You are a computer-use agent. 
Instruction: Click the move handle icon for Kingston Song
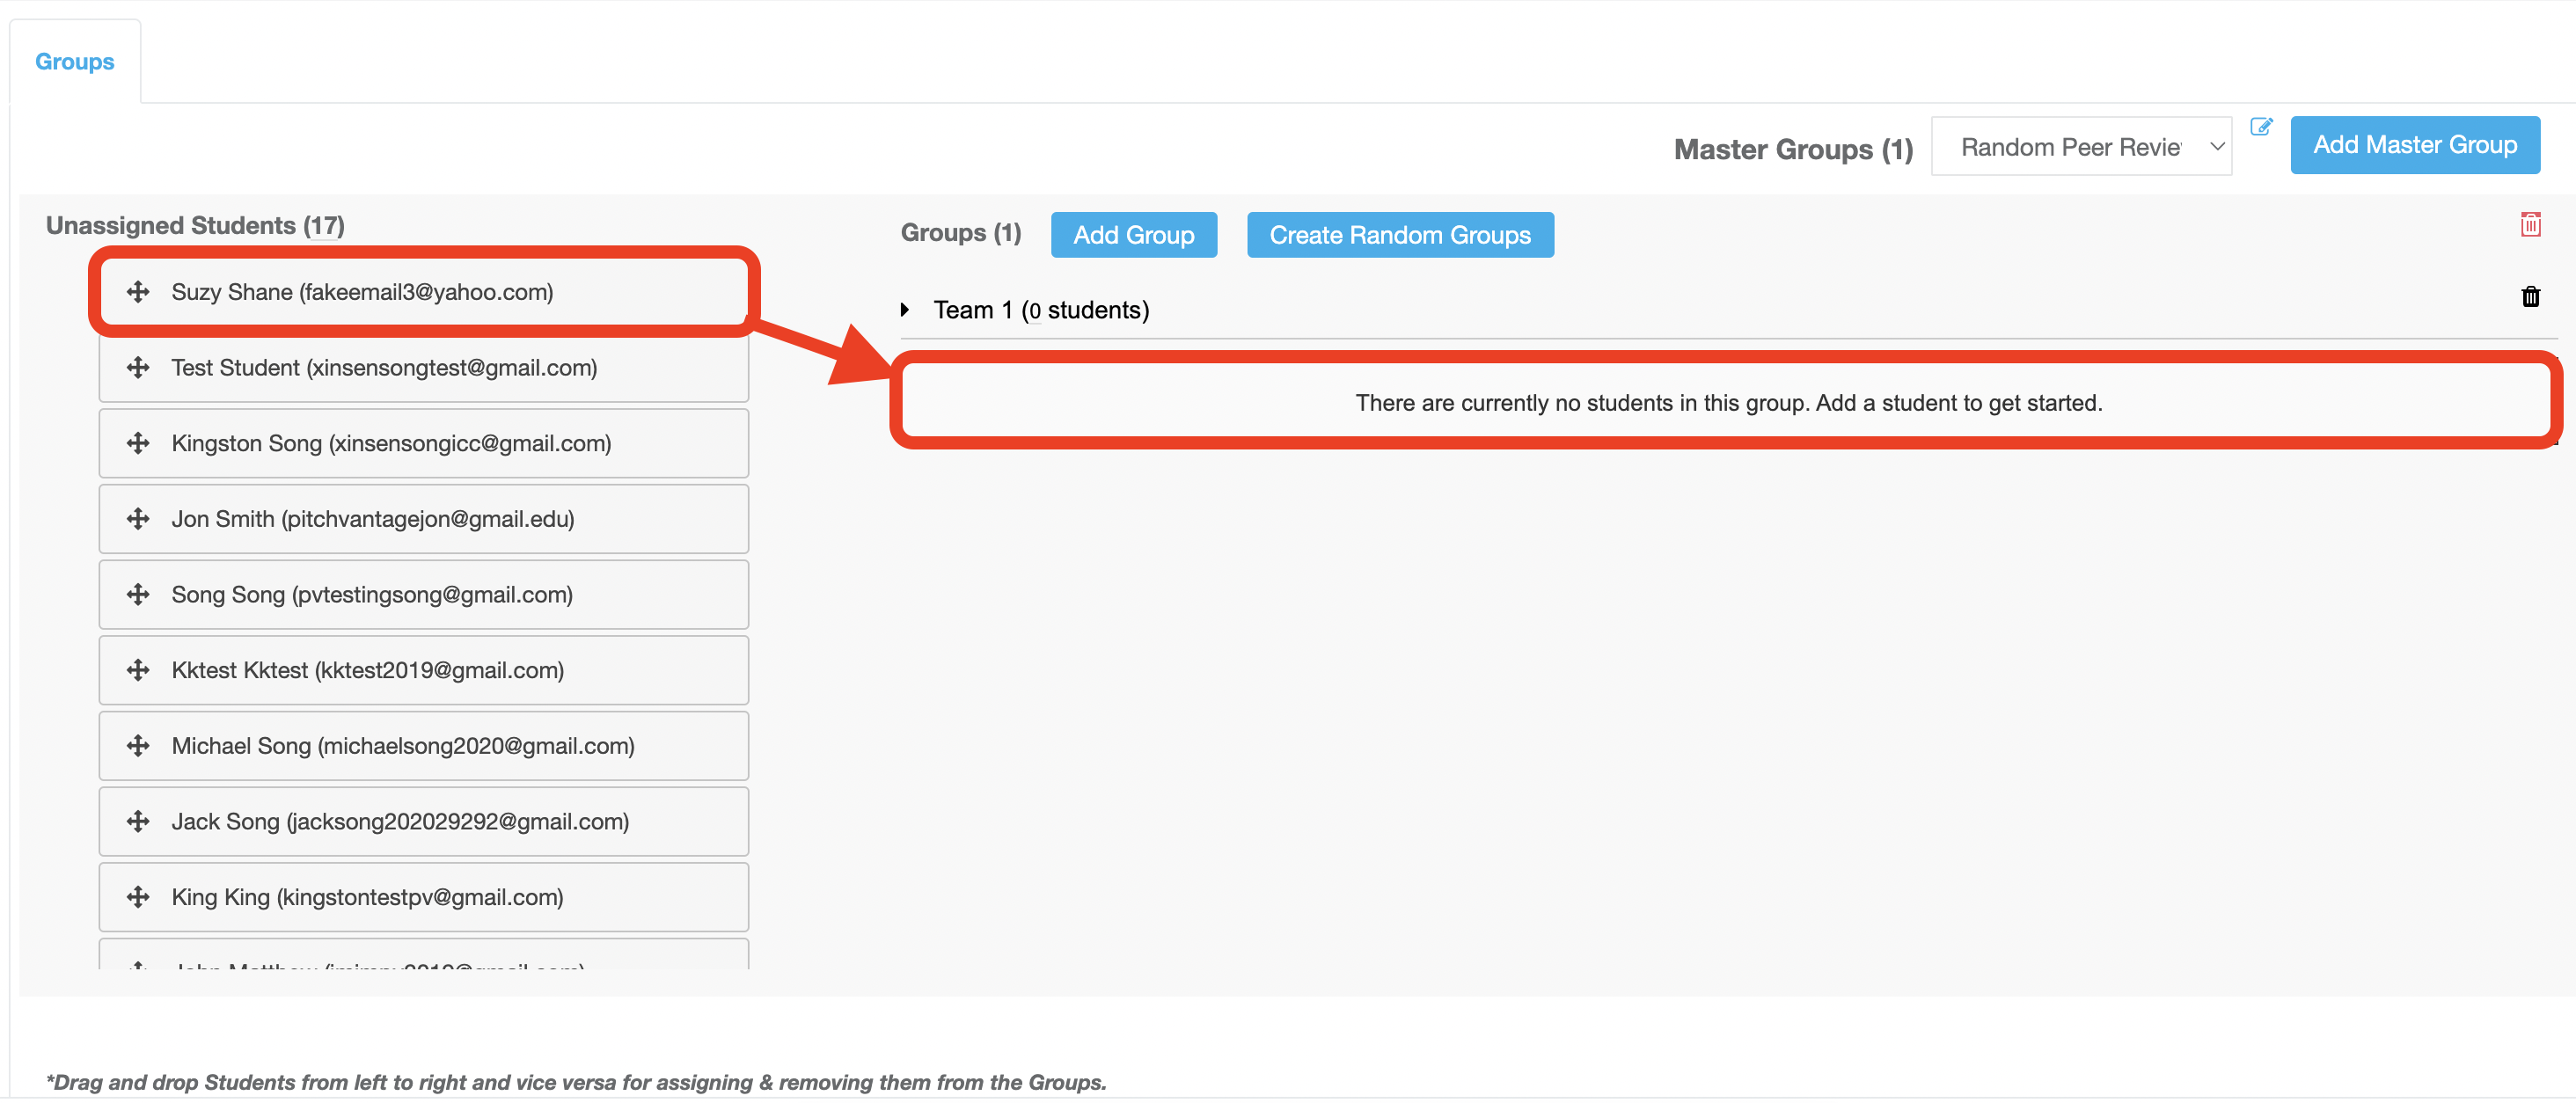point(138,443)
